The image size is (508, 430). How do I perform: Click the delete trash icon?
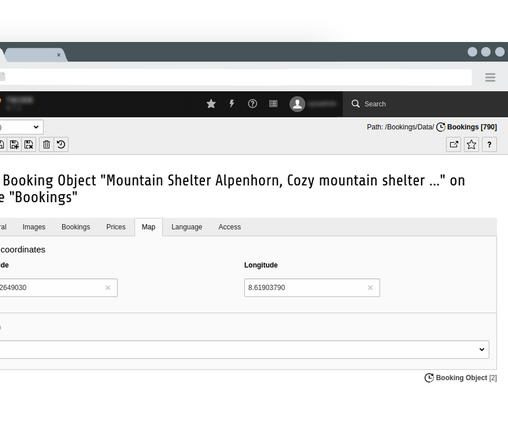tap(46, 145)
